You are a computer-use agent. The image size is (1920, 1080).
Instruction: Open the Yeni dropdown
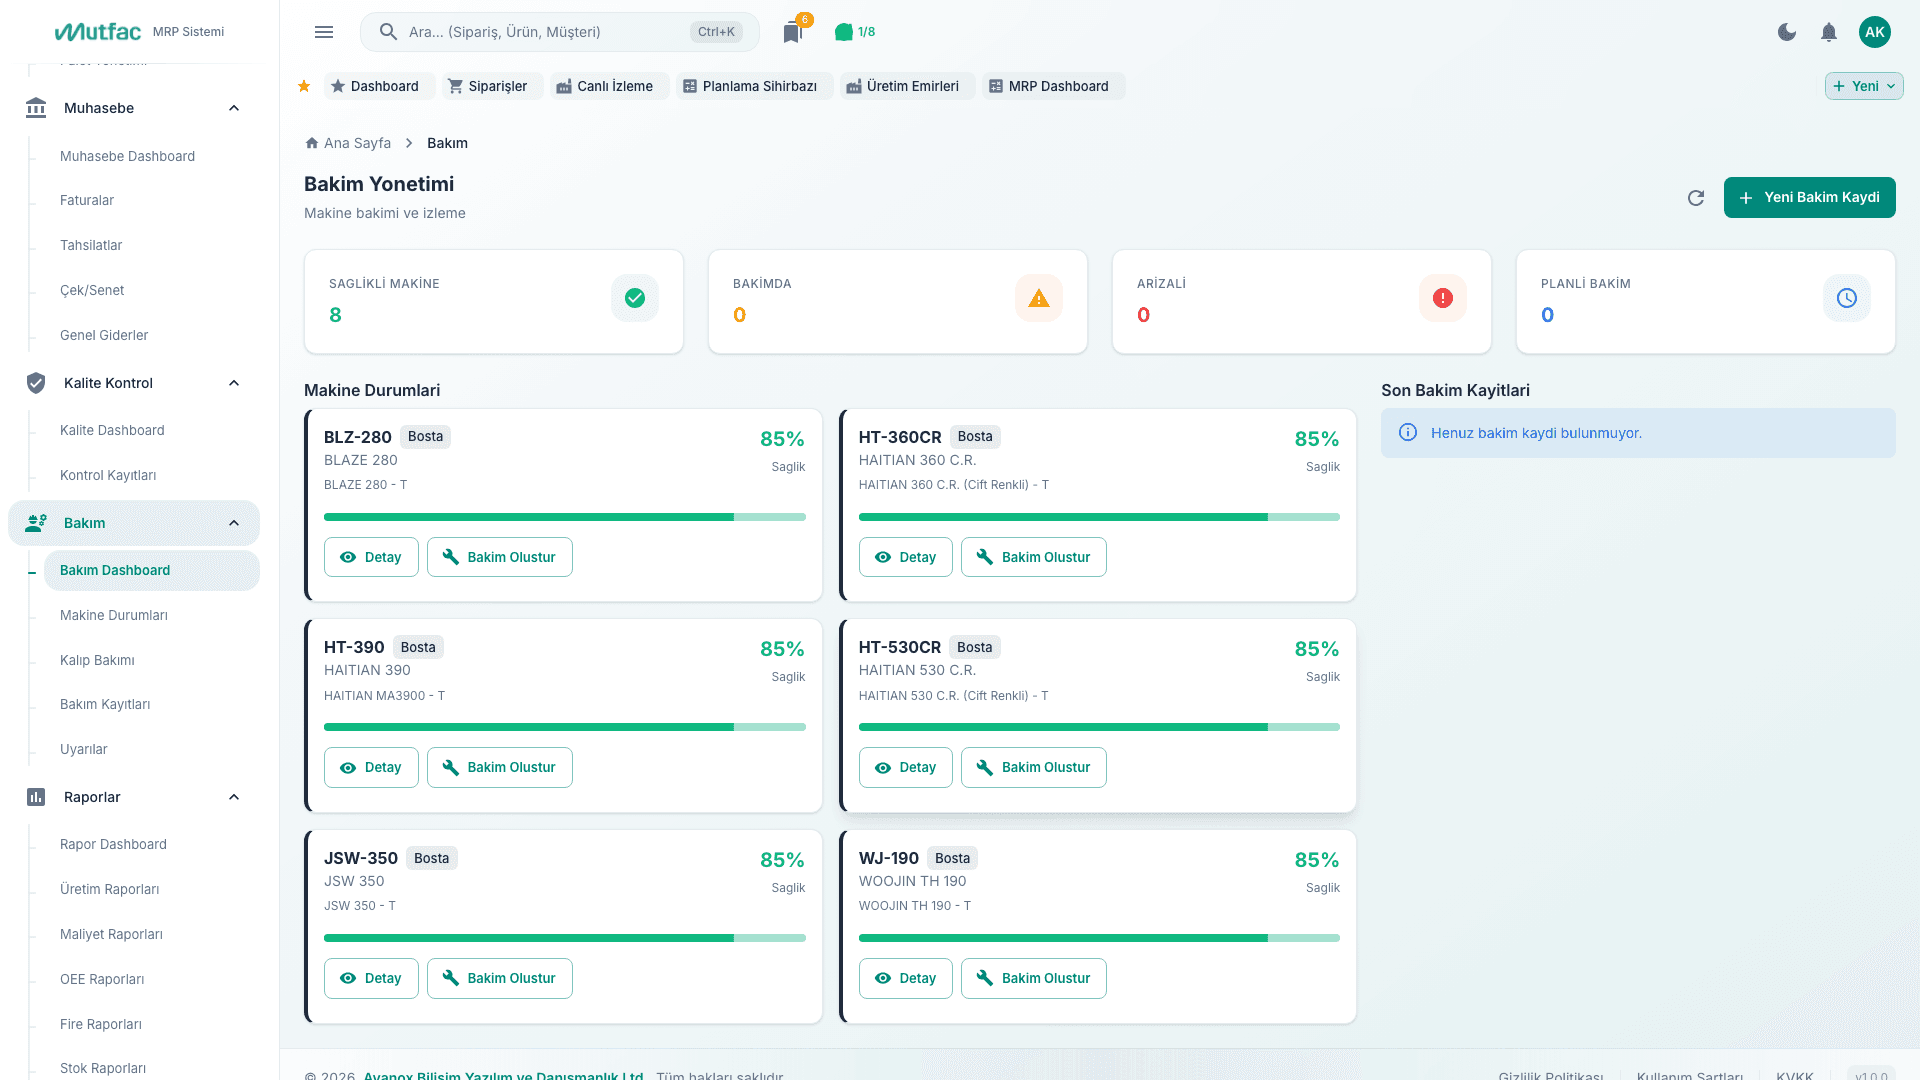pyautogui.click(x=1864, y=86)
